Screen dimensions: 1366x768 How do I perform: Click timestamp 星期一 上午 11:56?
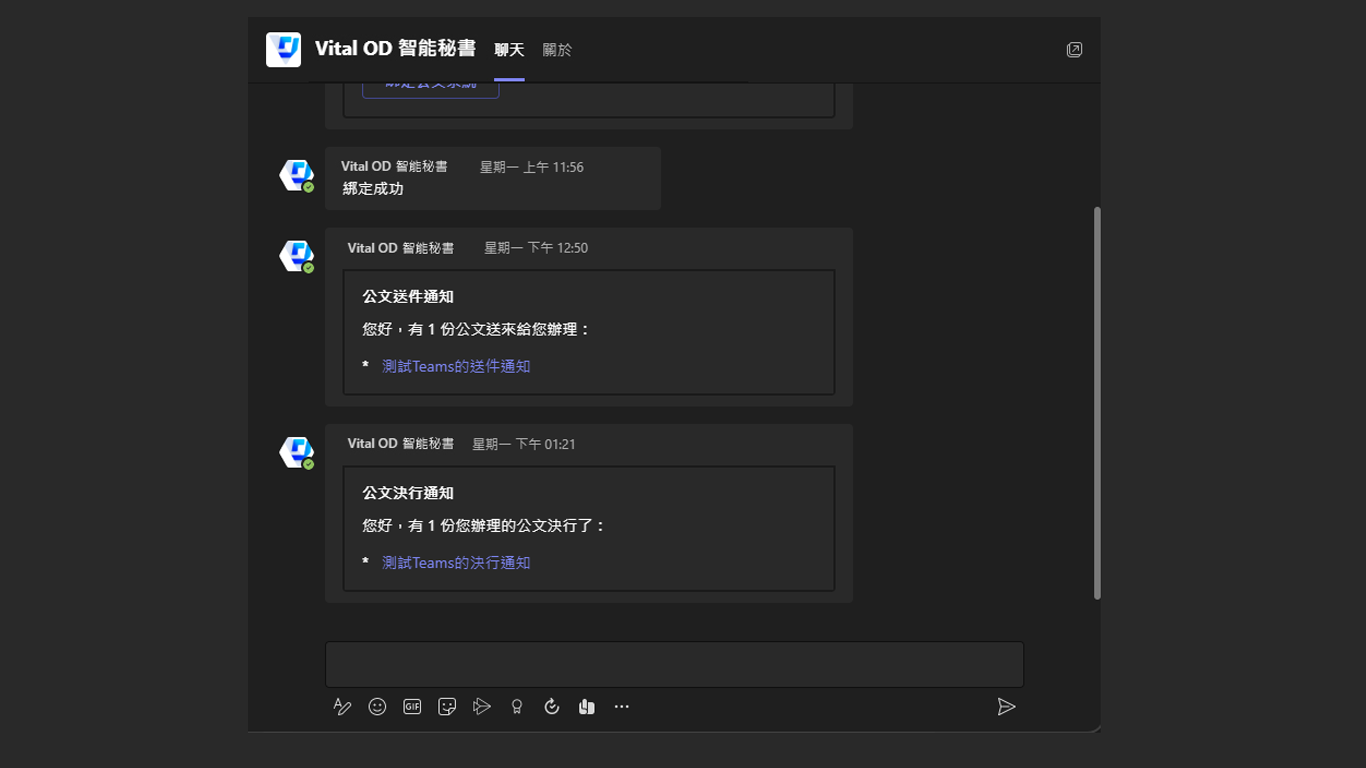(x=531, y=167)
